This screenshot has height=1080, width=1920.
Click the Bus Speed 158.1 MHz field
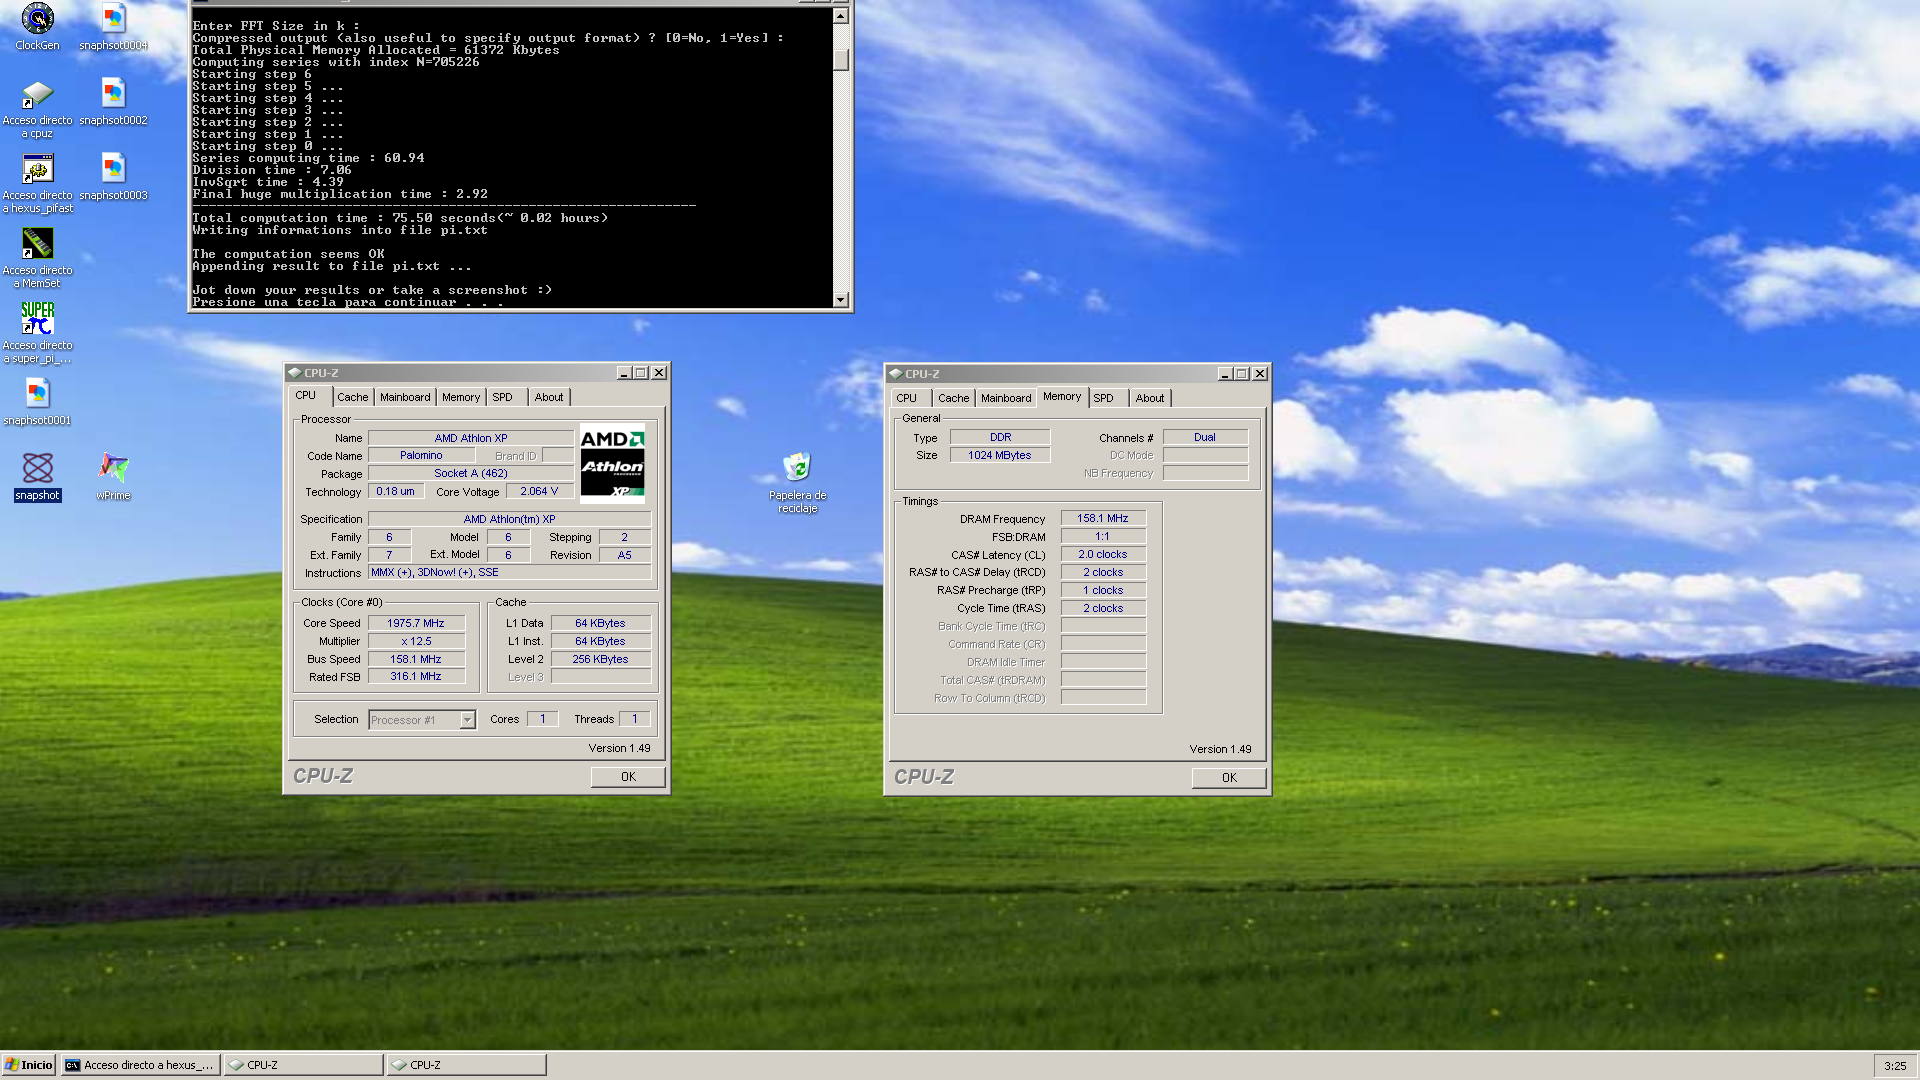click(x=416, y=659)
